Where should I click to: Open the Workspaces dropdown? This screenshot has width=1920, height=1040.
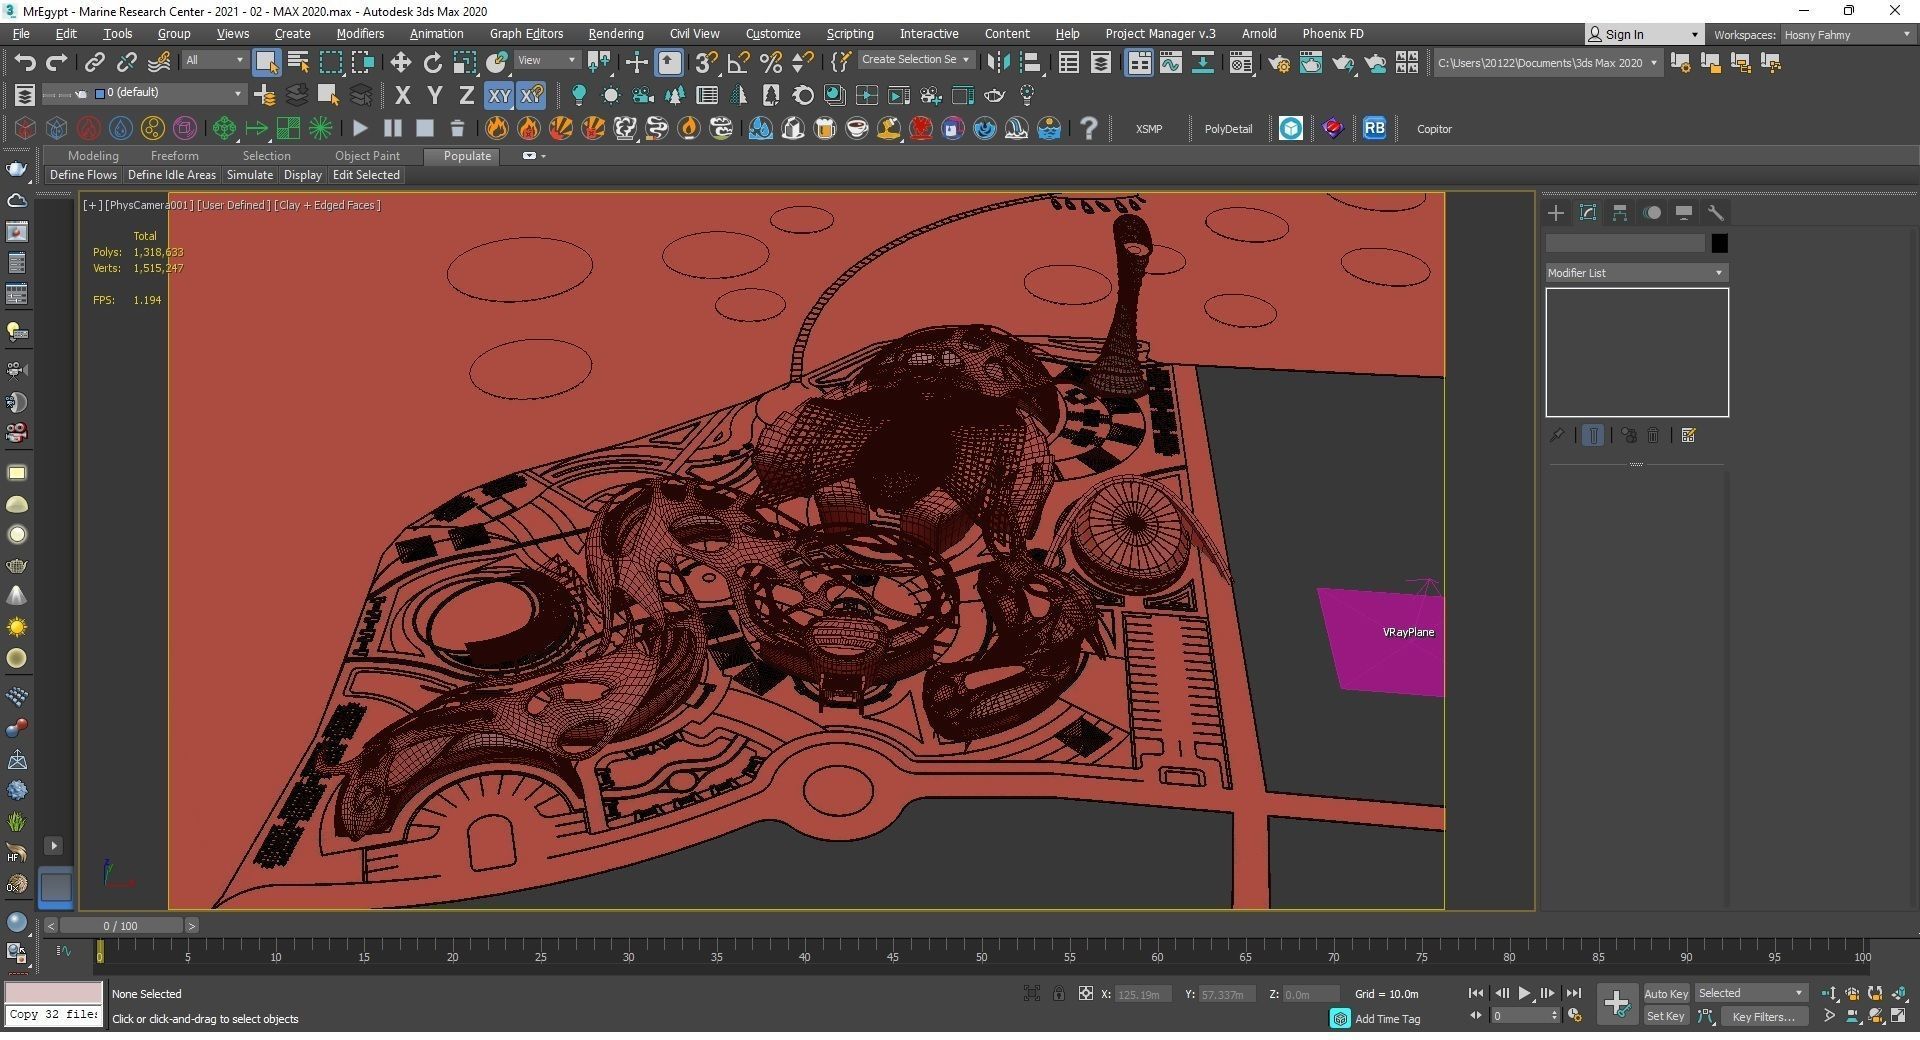click(1846, 35)
